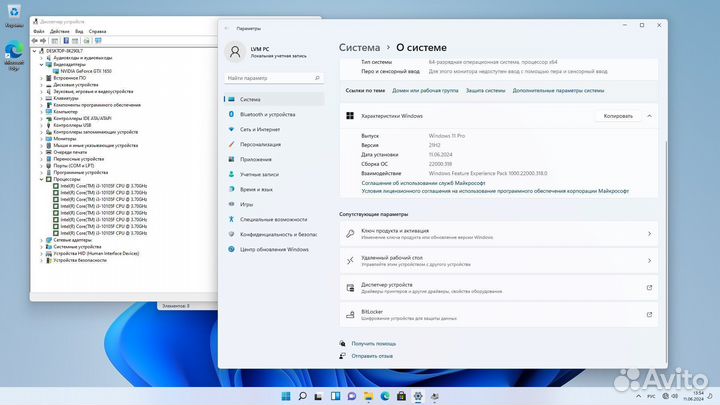The height and width of the screenshot is (405, 720).
Task: Click the Settings window back arrow
Action: pyautogui.click(x=226, y=28)
